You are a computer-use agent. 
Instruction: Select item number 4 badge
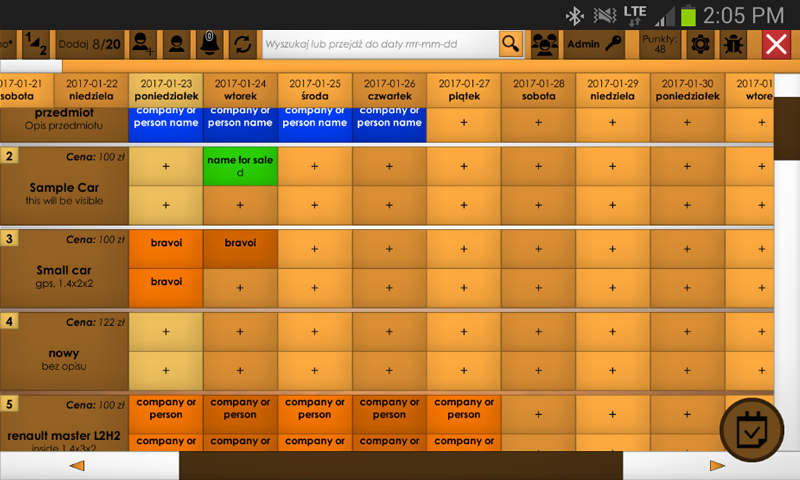[x=9, y=321]
